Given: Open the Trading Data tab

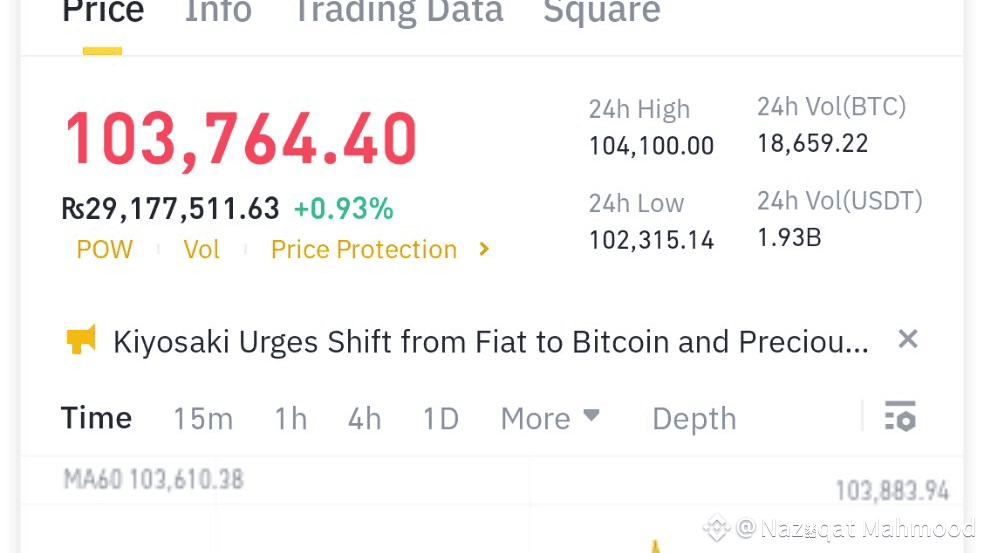Looking at the screenshot, I should (x=397, y=12).
